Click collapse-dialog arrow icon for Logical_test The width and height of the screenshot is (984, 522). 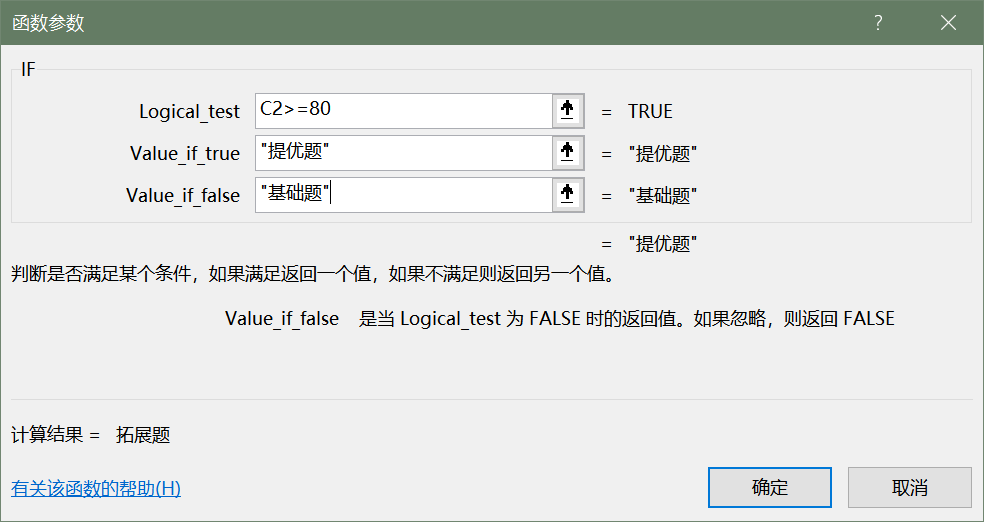pos(567,111)
